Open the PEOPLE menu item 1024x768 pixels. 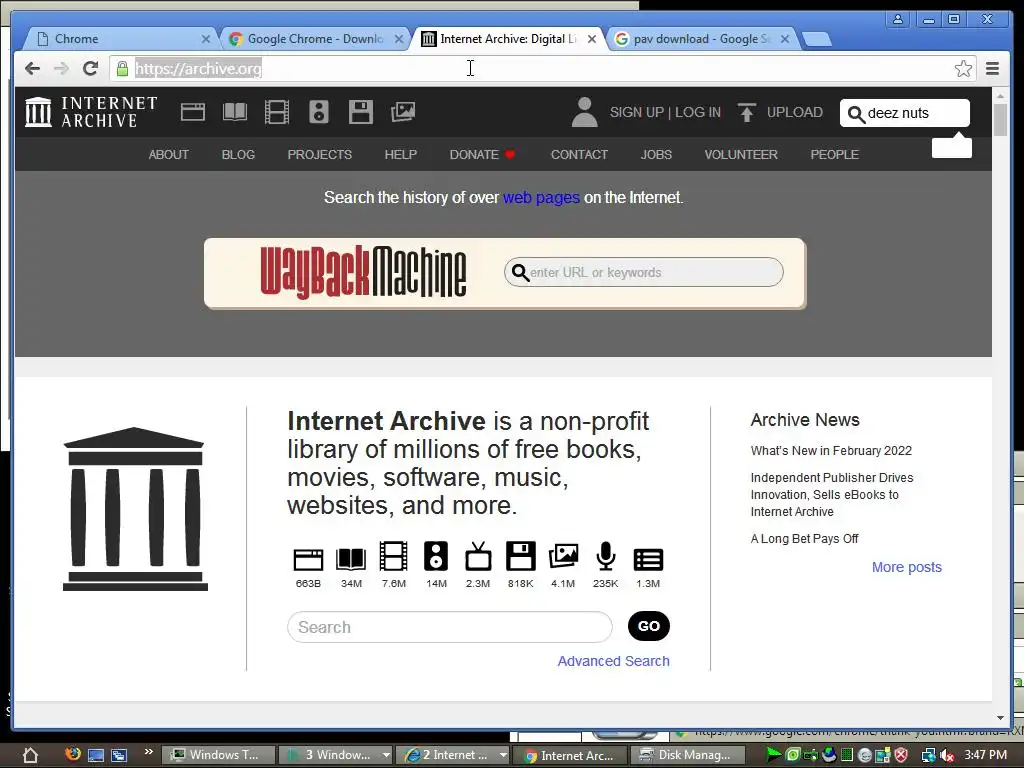834,155
